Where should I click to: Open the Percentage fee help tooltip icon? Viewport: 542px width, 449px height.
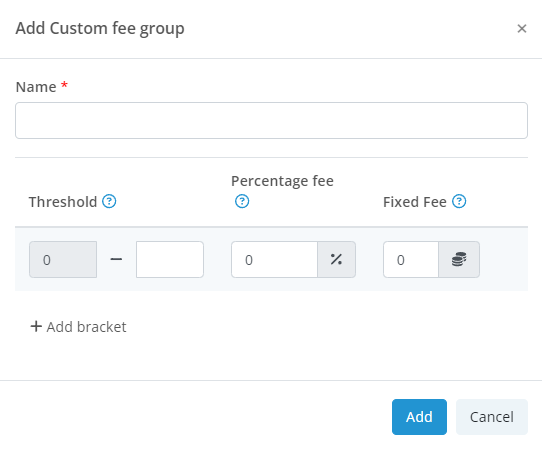(242, 201)
